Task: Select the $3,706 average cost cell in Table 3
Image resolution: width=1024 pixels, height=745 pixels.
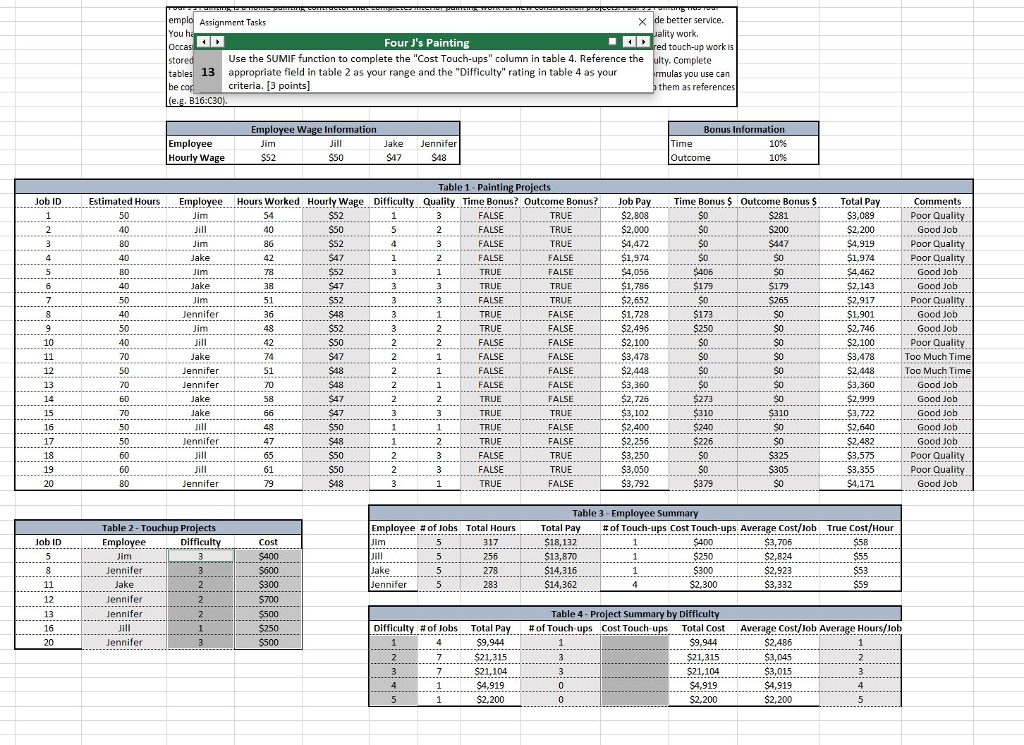Action: [x=778, y=542]
